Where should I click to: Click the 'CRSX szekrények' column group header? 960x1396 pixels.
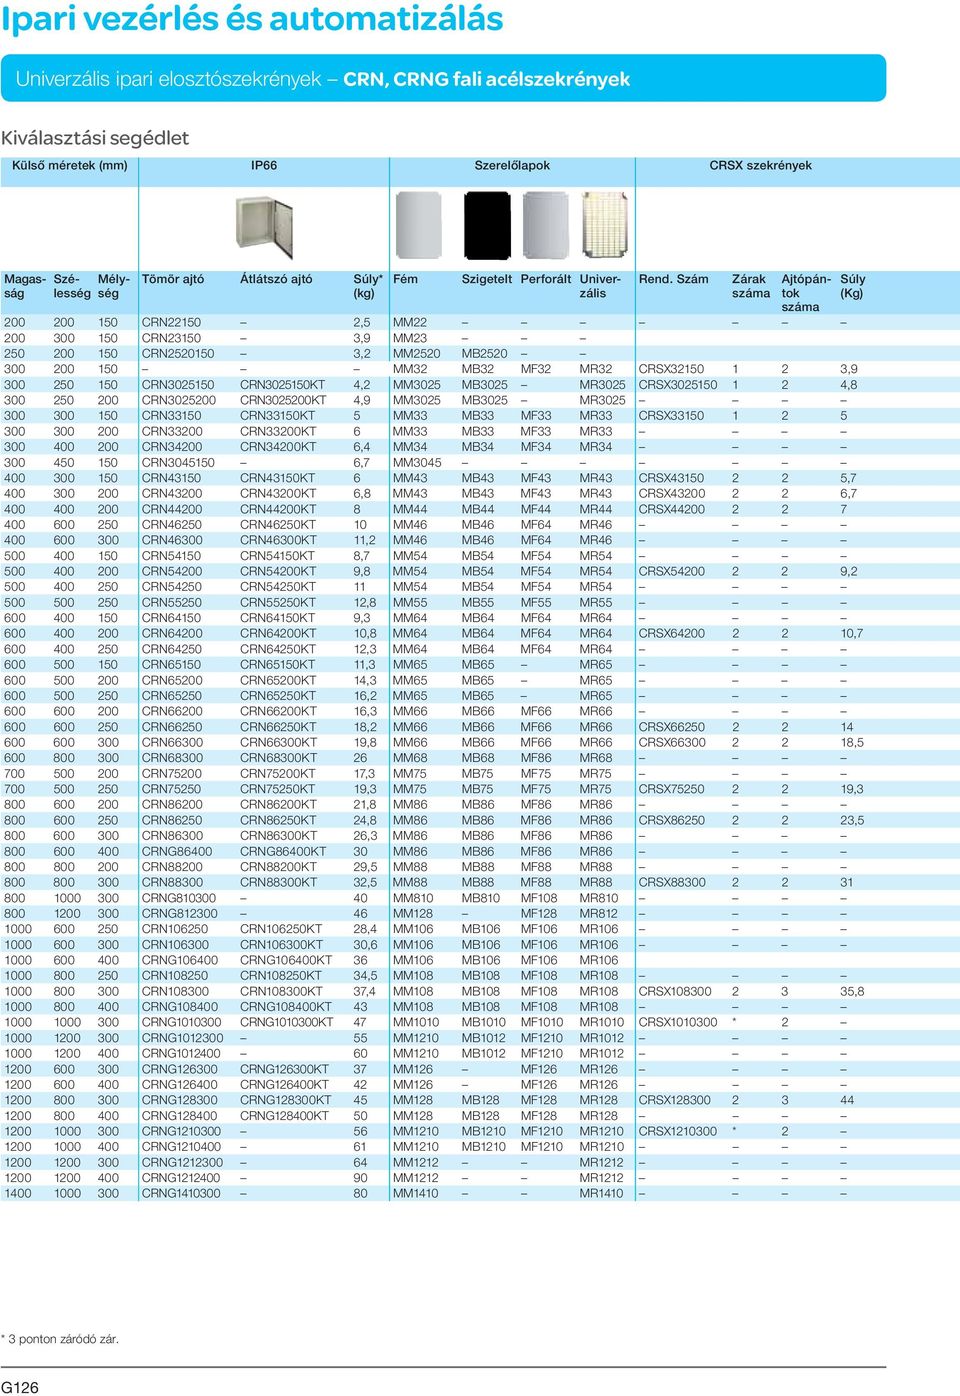point(760,165)
